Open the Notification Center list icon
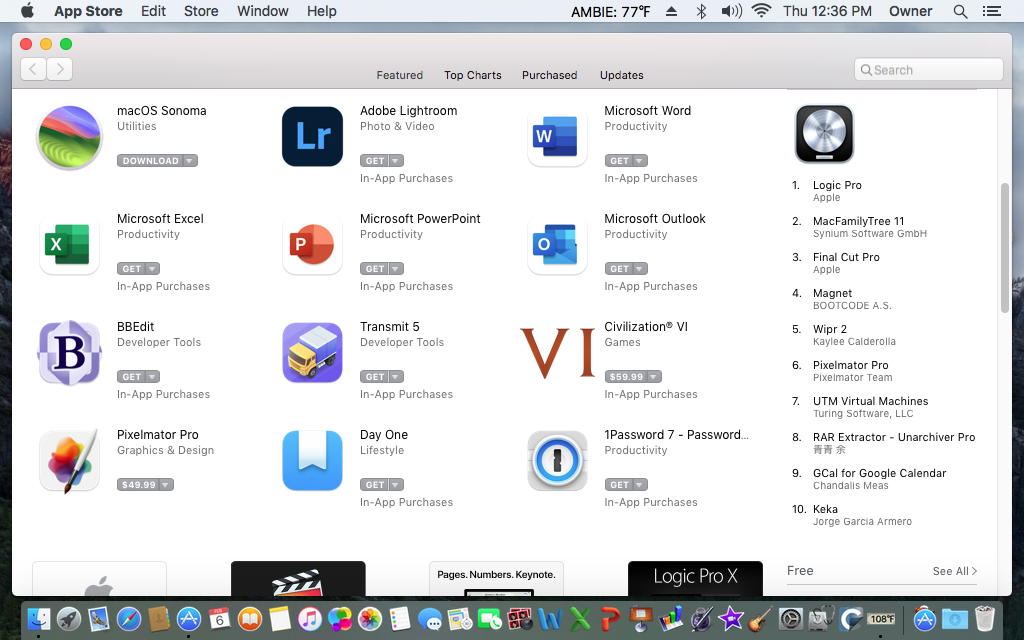Screen dimensions: 1024x640 click(x=992, y=11)
